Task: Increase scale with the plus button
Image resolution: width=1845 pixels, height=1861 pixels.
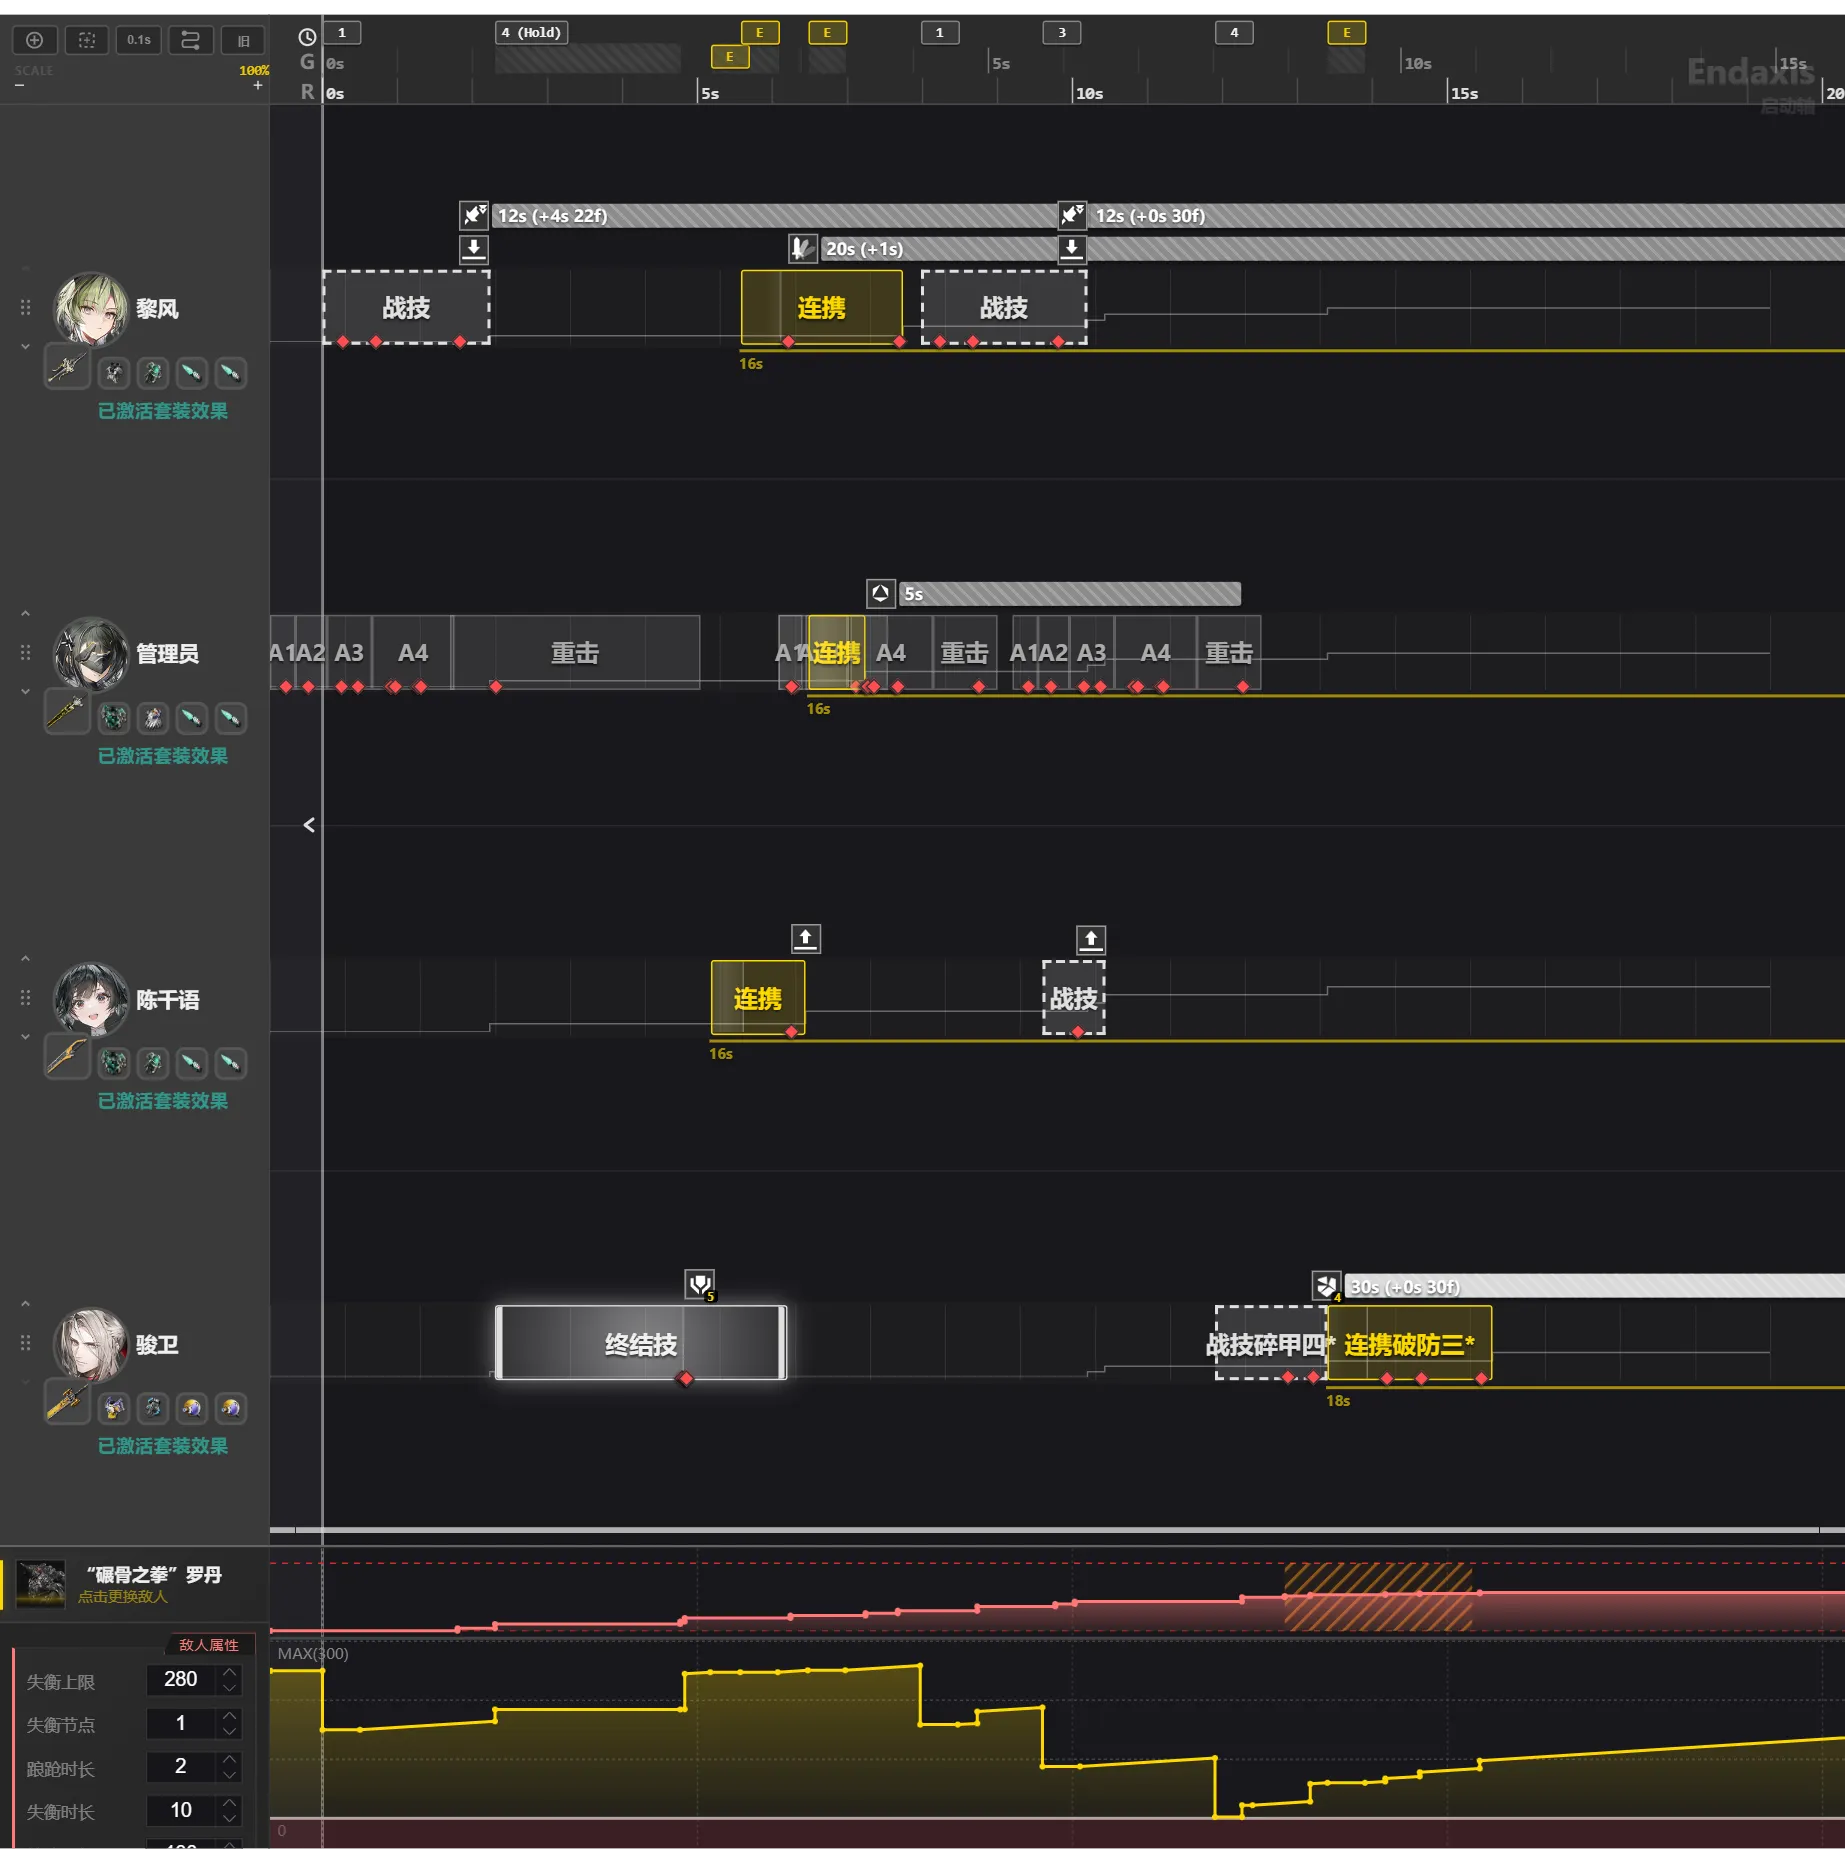Action: point(258,86)
